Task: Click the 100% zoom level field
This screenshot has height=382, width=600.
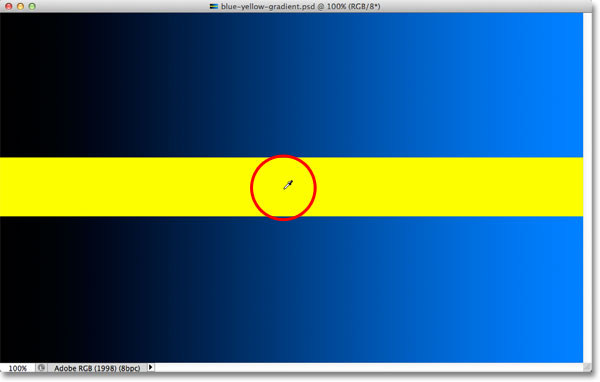Action: click(x=18, y=368)
